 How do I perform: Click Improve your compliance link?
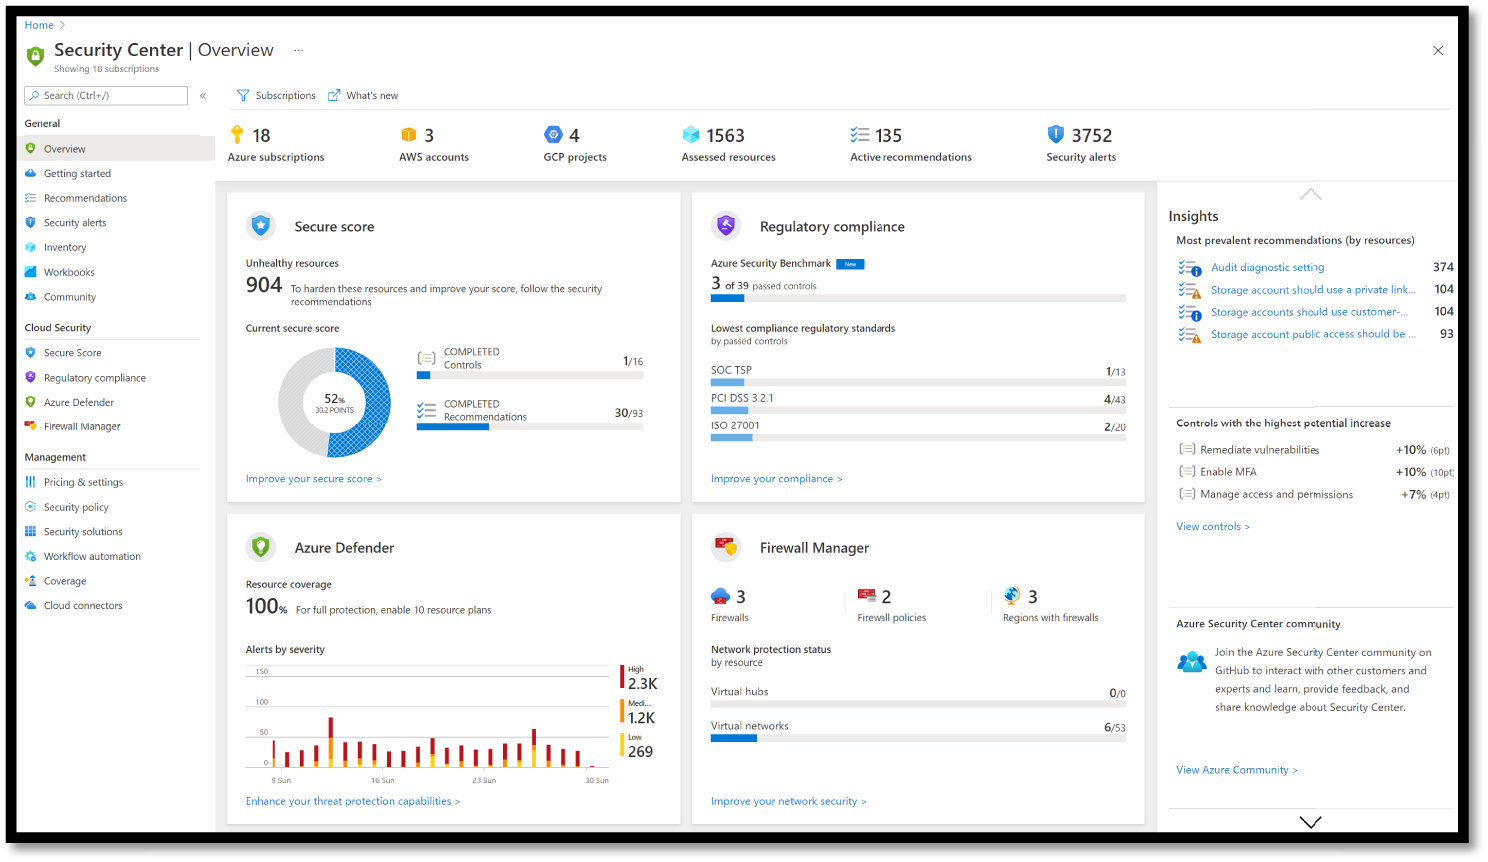point(777,479)
